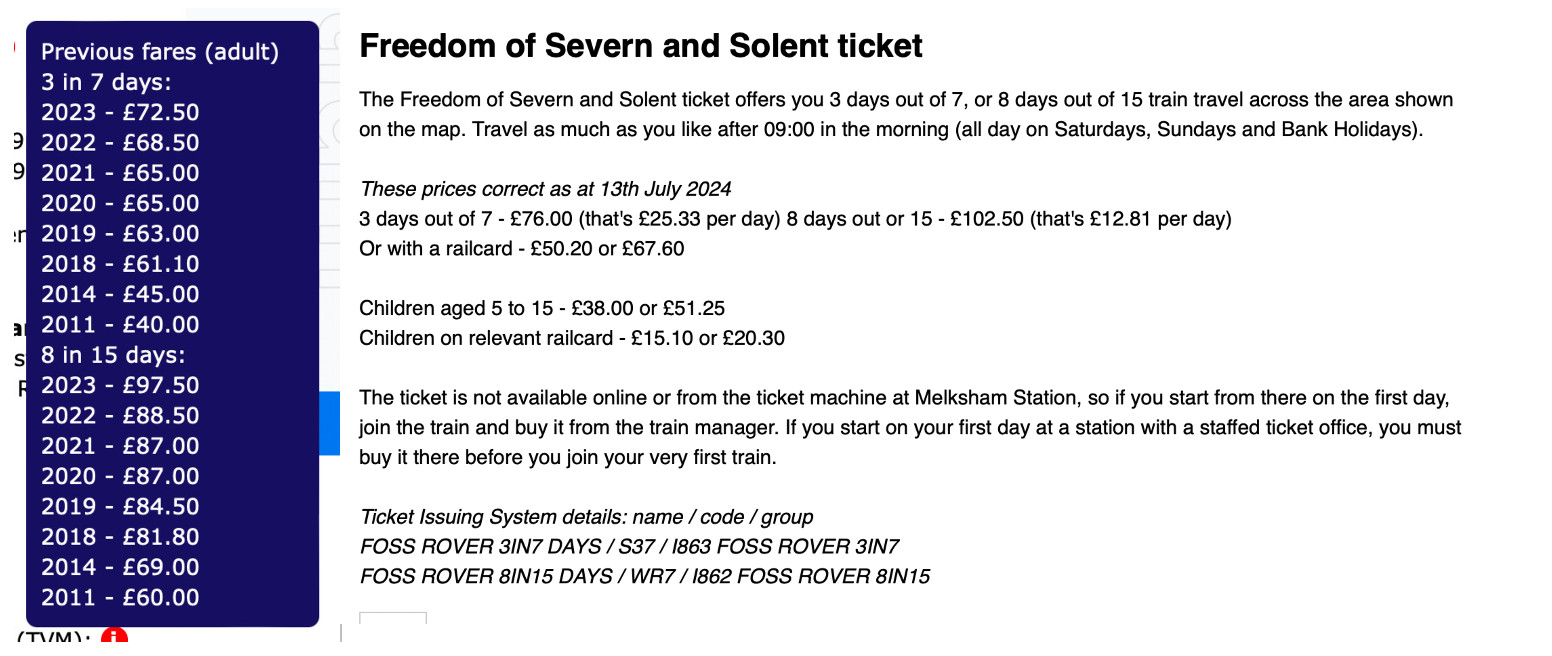
Task: Select the 2022 - £68.50 fare entry
Action: click(x=120, y=143)
